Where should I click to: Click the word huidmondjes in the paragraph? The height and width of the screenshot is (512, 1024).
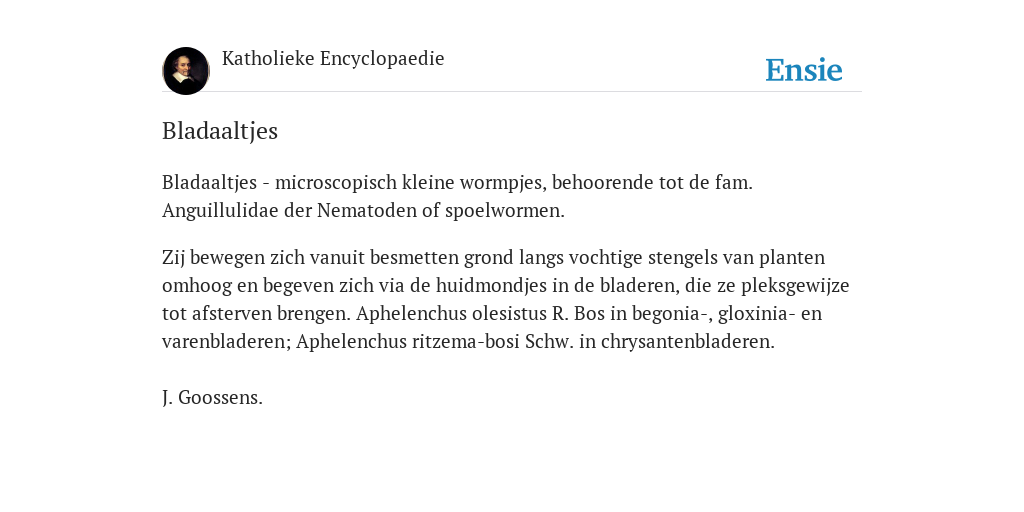[x=482, y=286]
